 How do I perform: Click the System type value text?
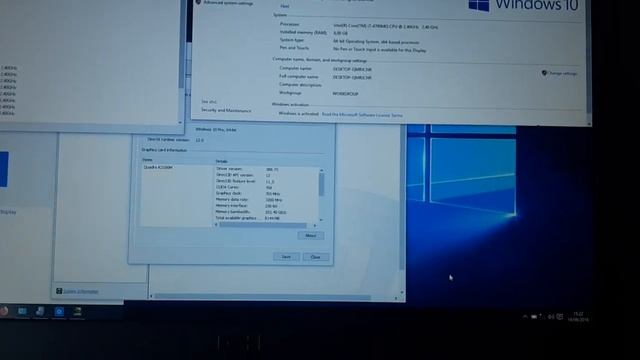[376, 42]
